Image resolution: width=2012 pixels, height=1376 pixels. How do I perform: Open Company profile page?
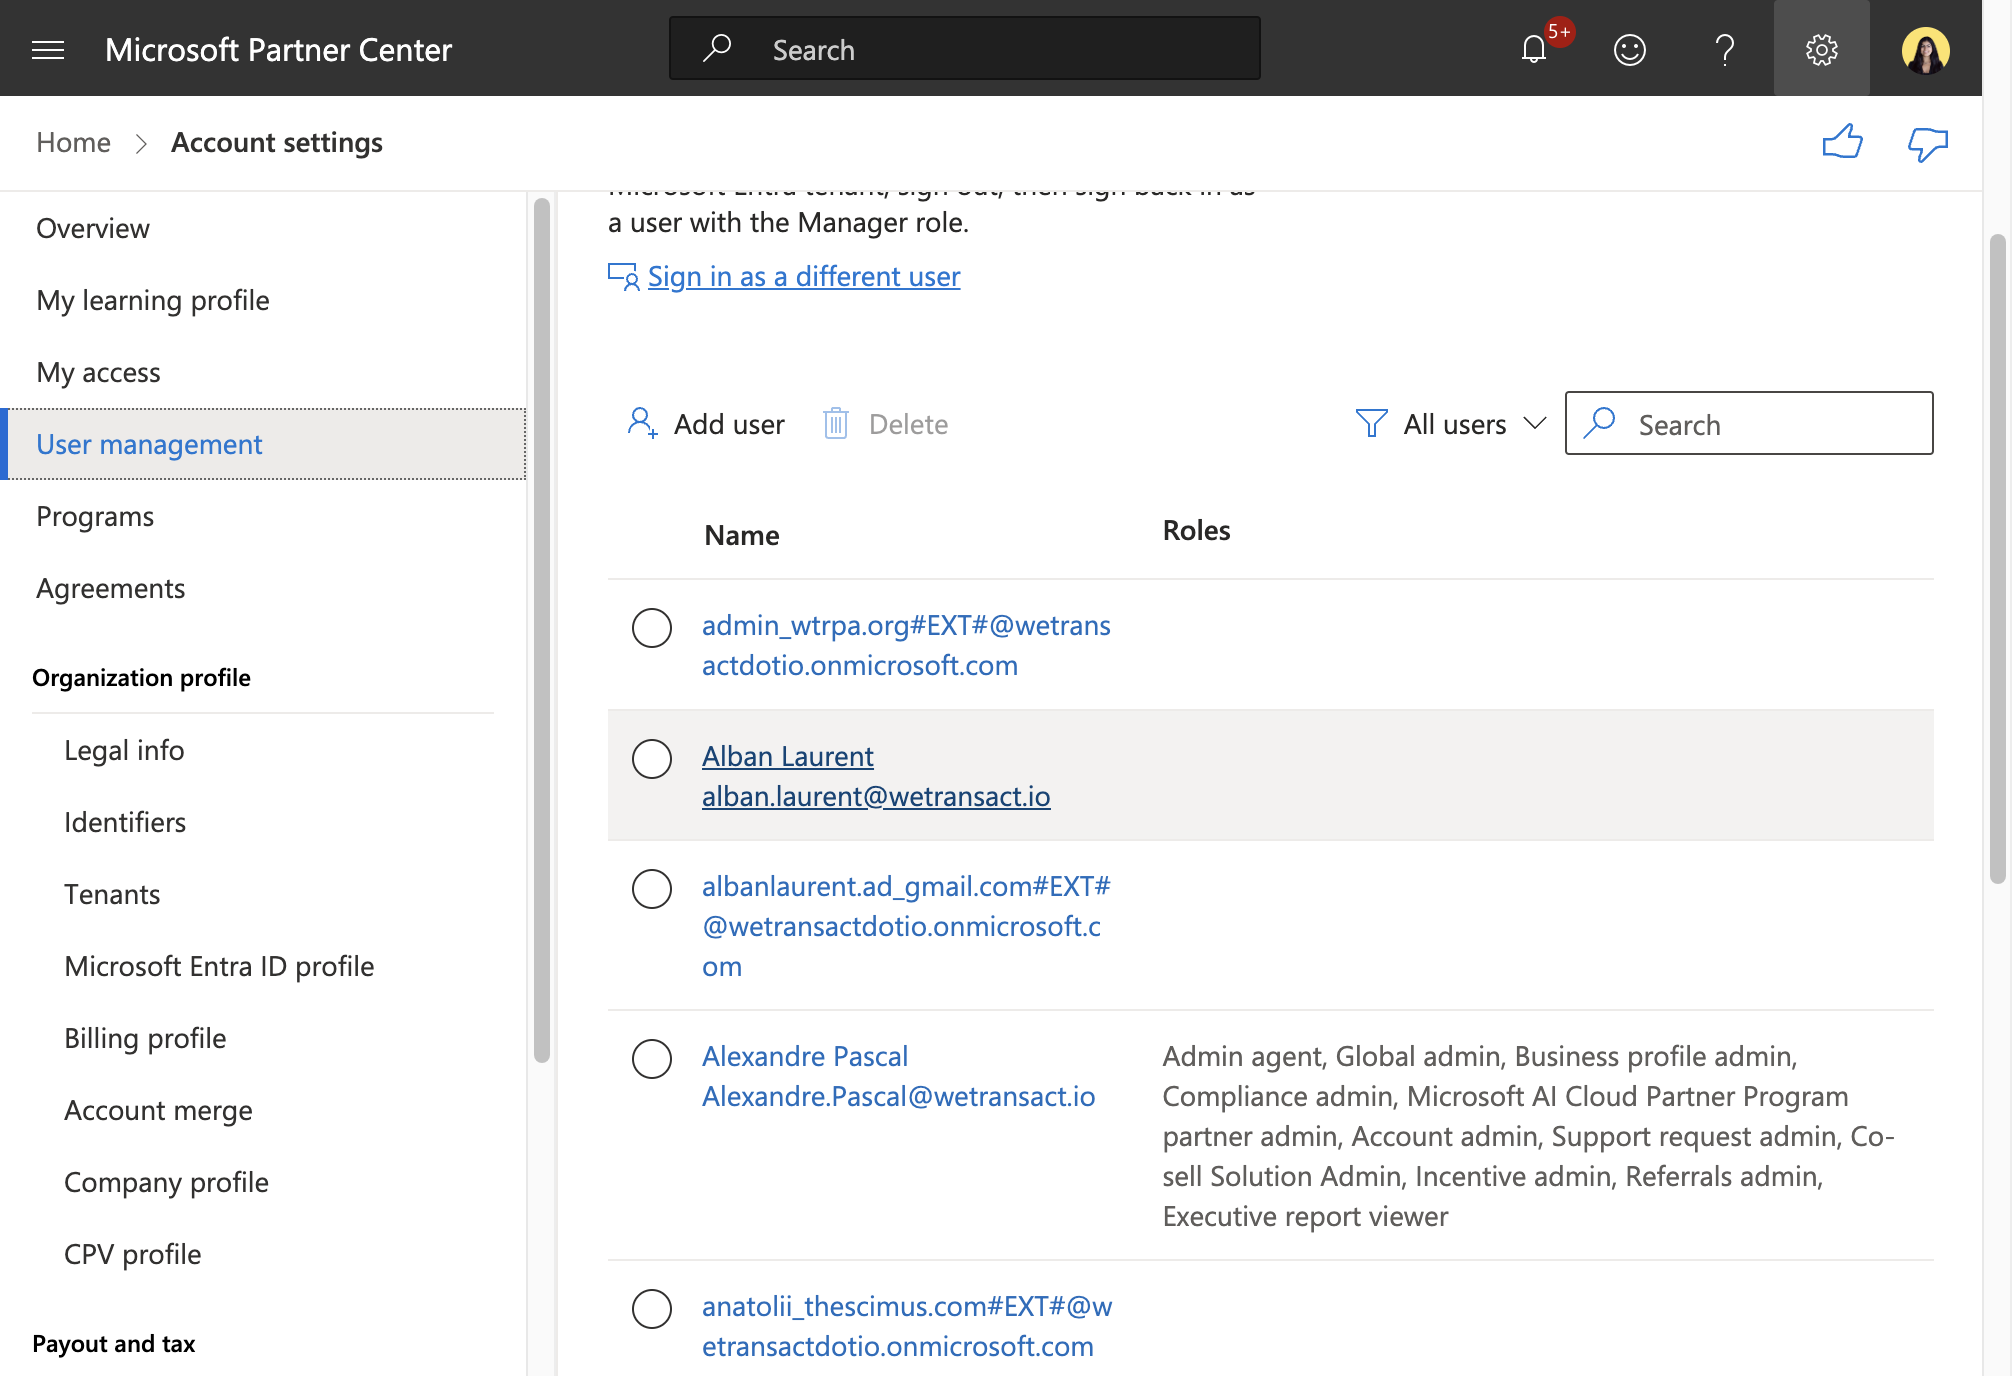pyautogui.click(x=166, y=1182)
